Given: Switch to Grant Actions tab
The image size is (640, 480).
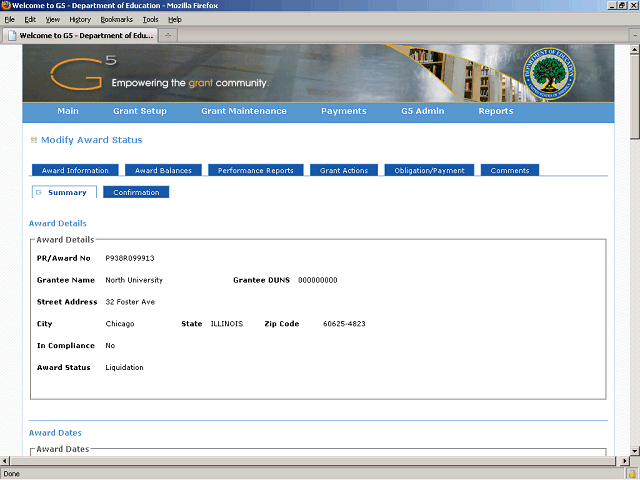Looking at the screenshot, I should [344, 170].
